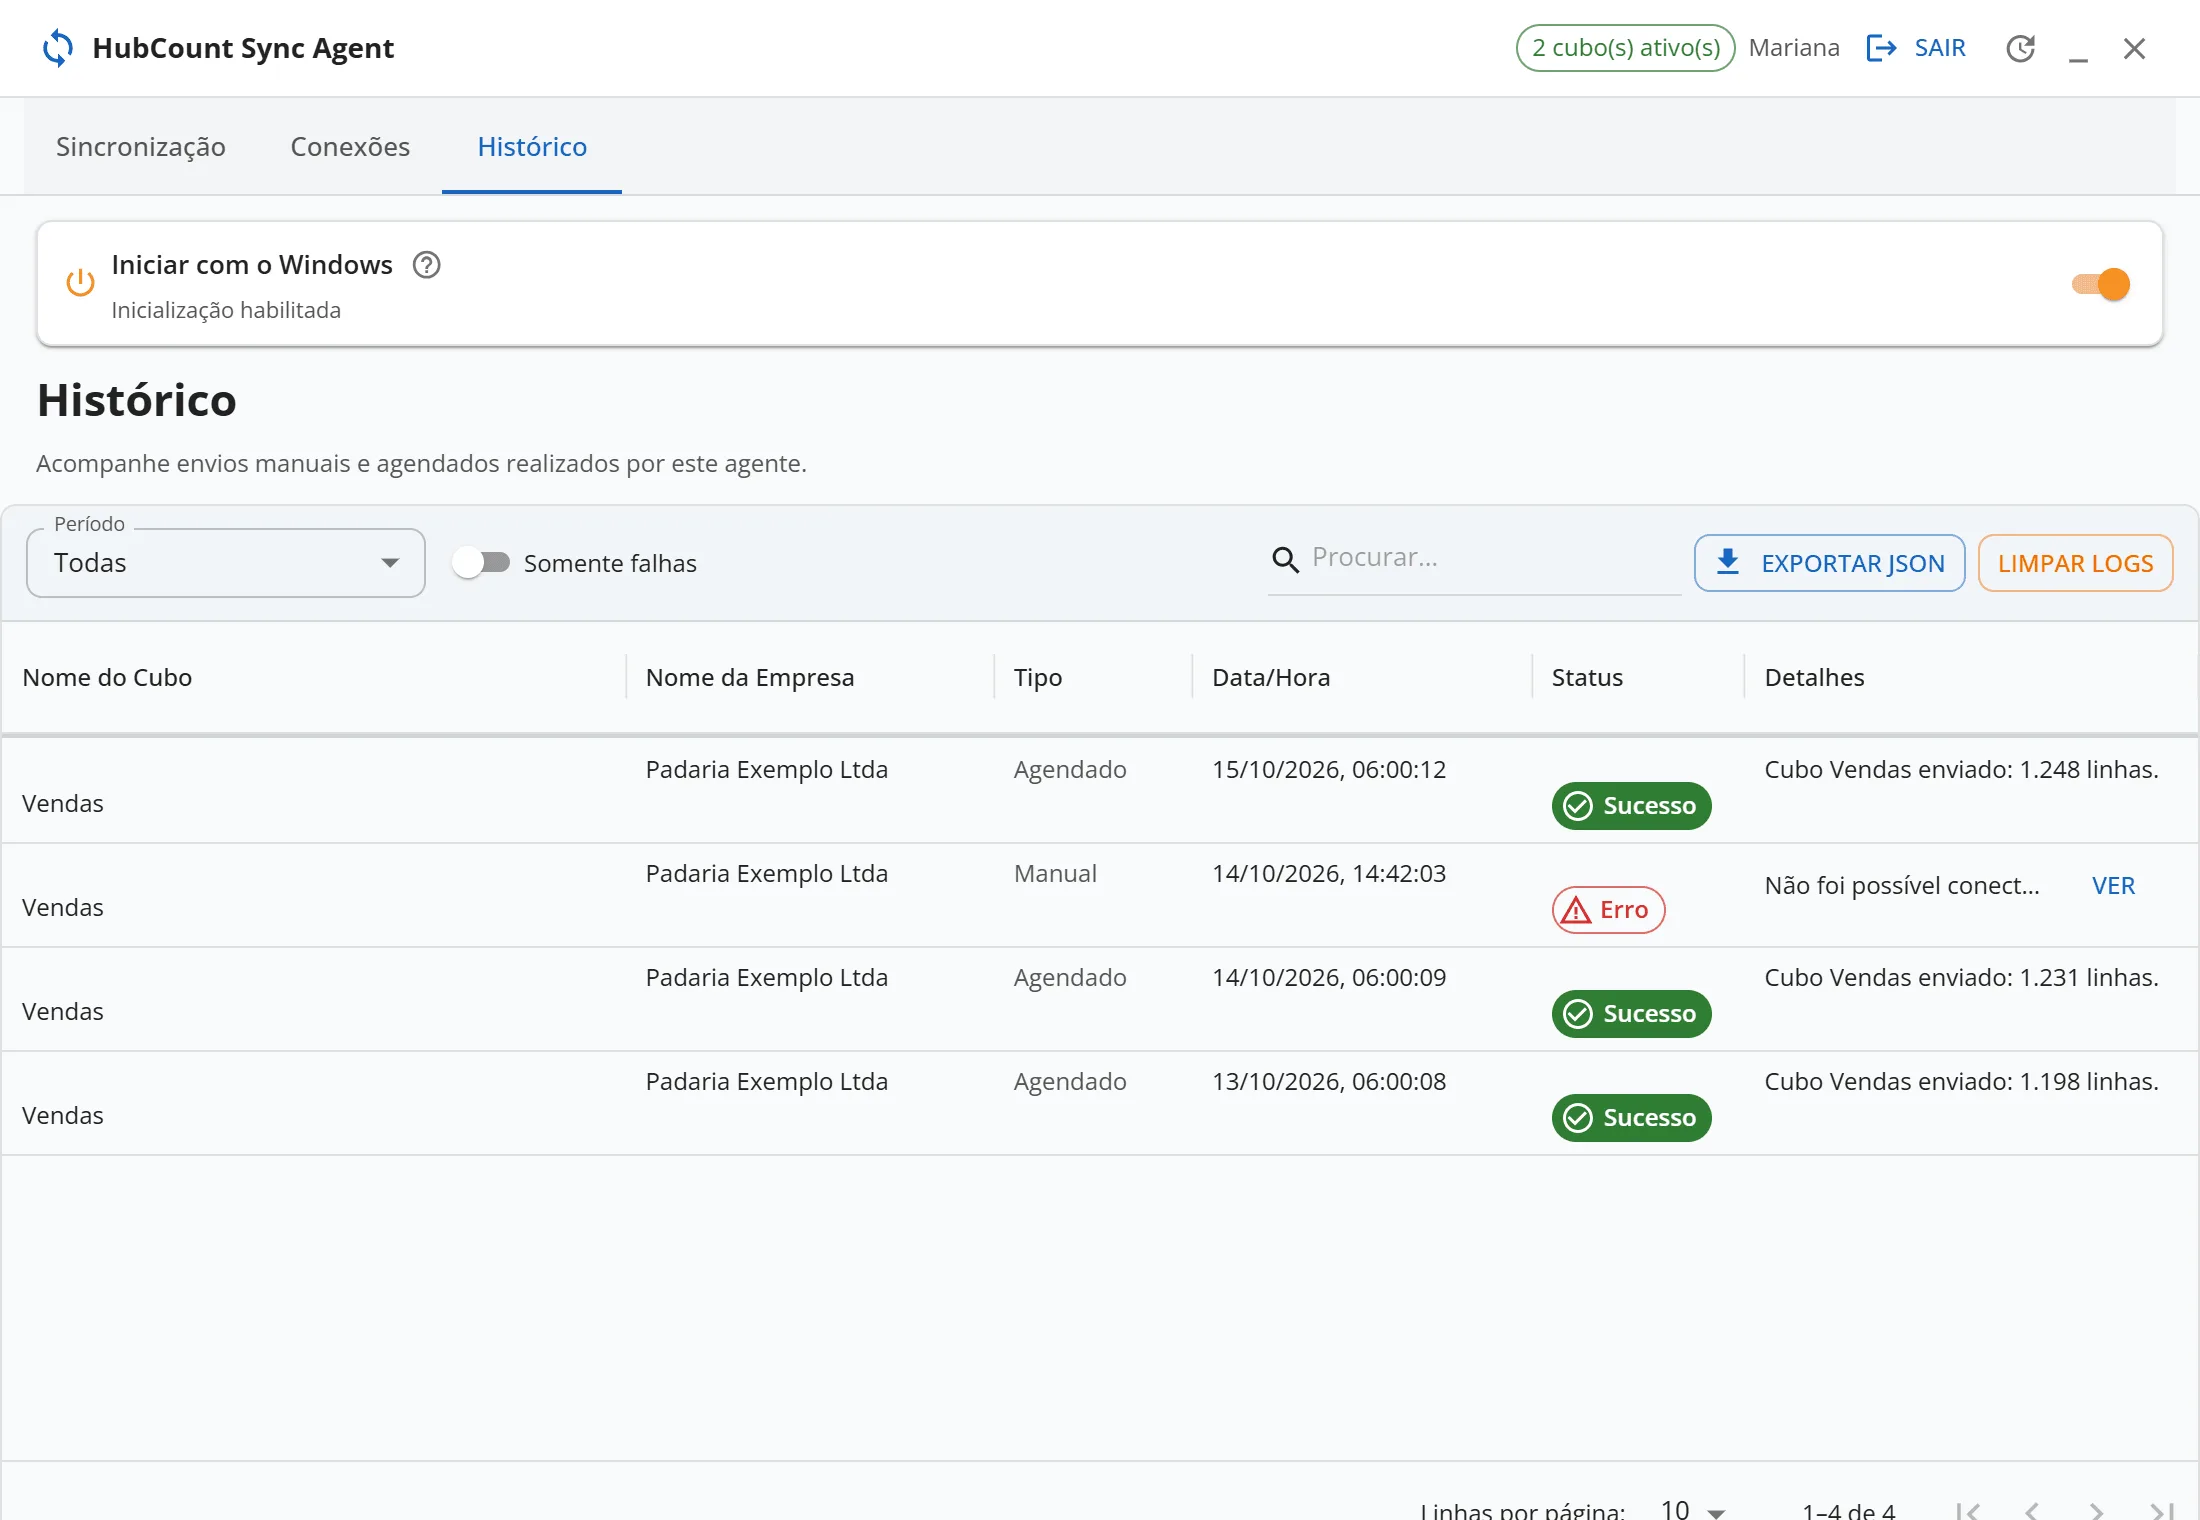Go to previous page arrow
The image size is (2200, 1520).
2032,1511
